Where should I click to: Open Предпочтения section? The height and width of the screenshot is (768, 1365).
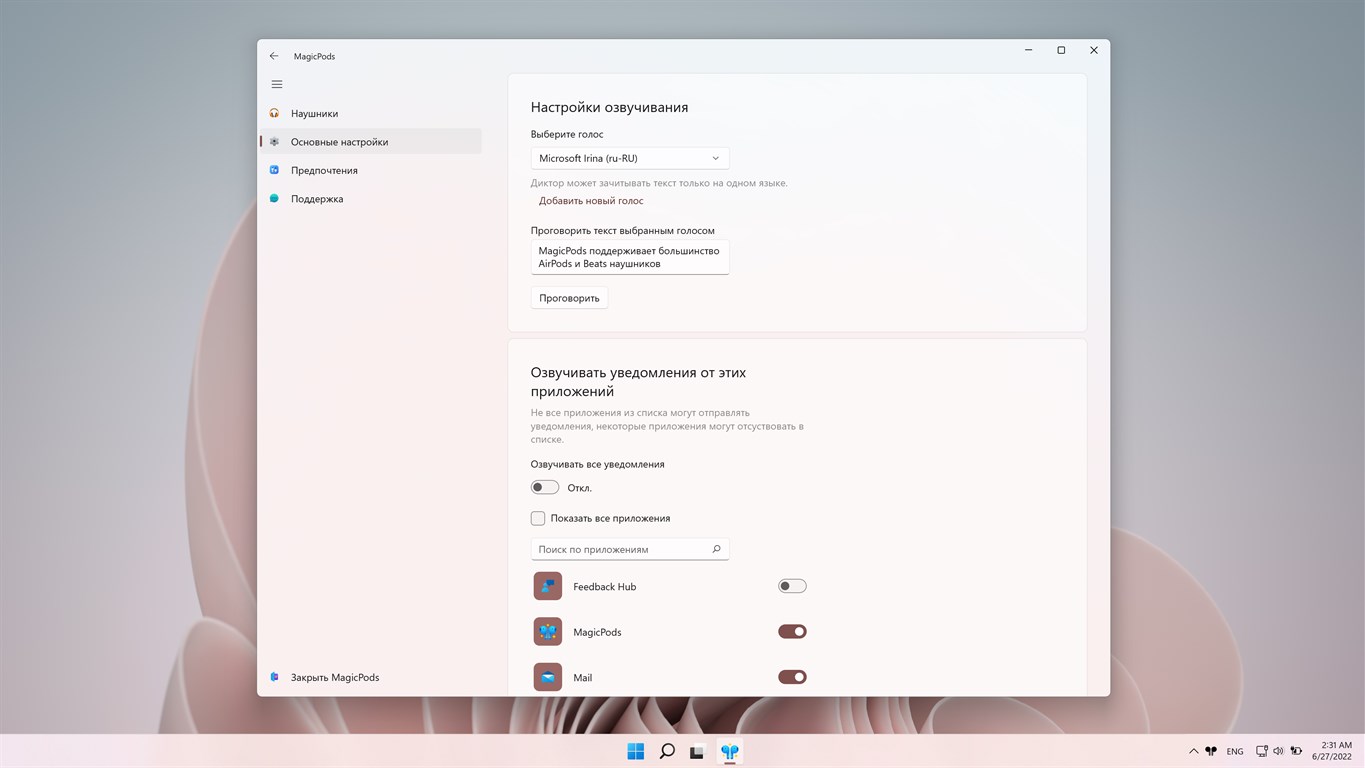[370, 170]
